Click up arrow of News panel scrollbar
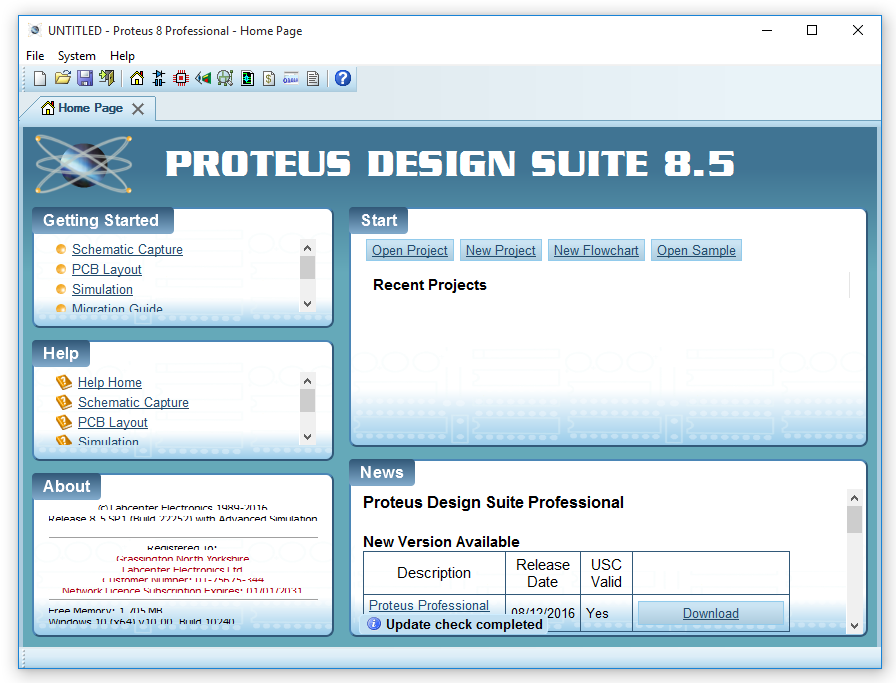Screen dimensions: 896x683 pos(854,498)
